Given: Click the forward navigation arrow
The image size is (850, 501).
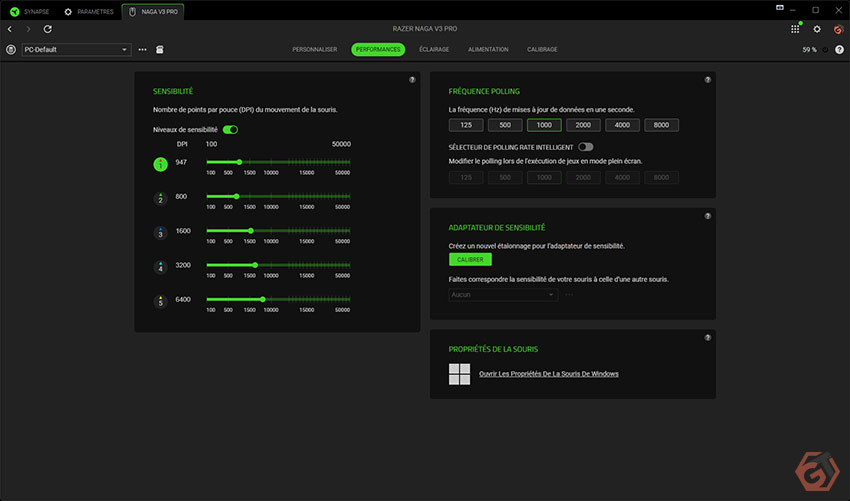Looking at the screenshot, I should coord(28,29).
